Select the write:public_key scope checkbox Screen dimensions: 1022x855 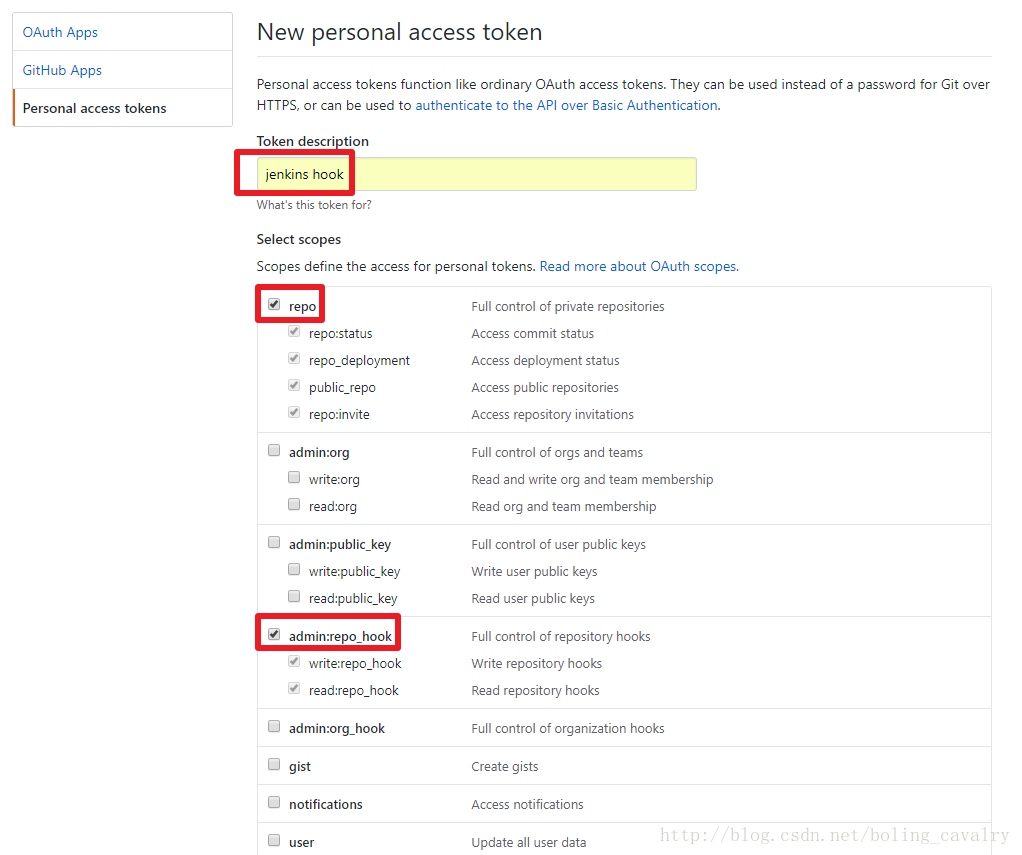pyautogui.click(x=294, y=570)
